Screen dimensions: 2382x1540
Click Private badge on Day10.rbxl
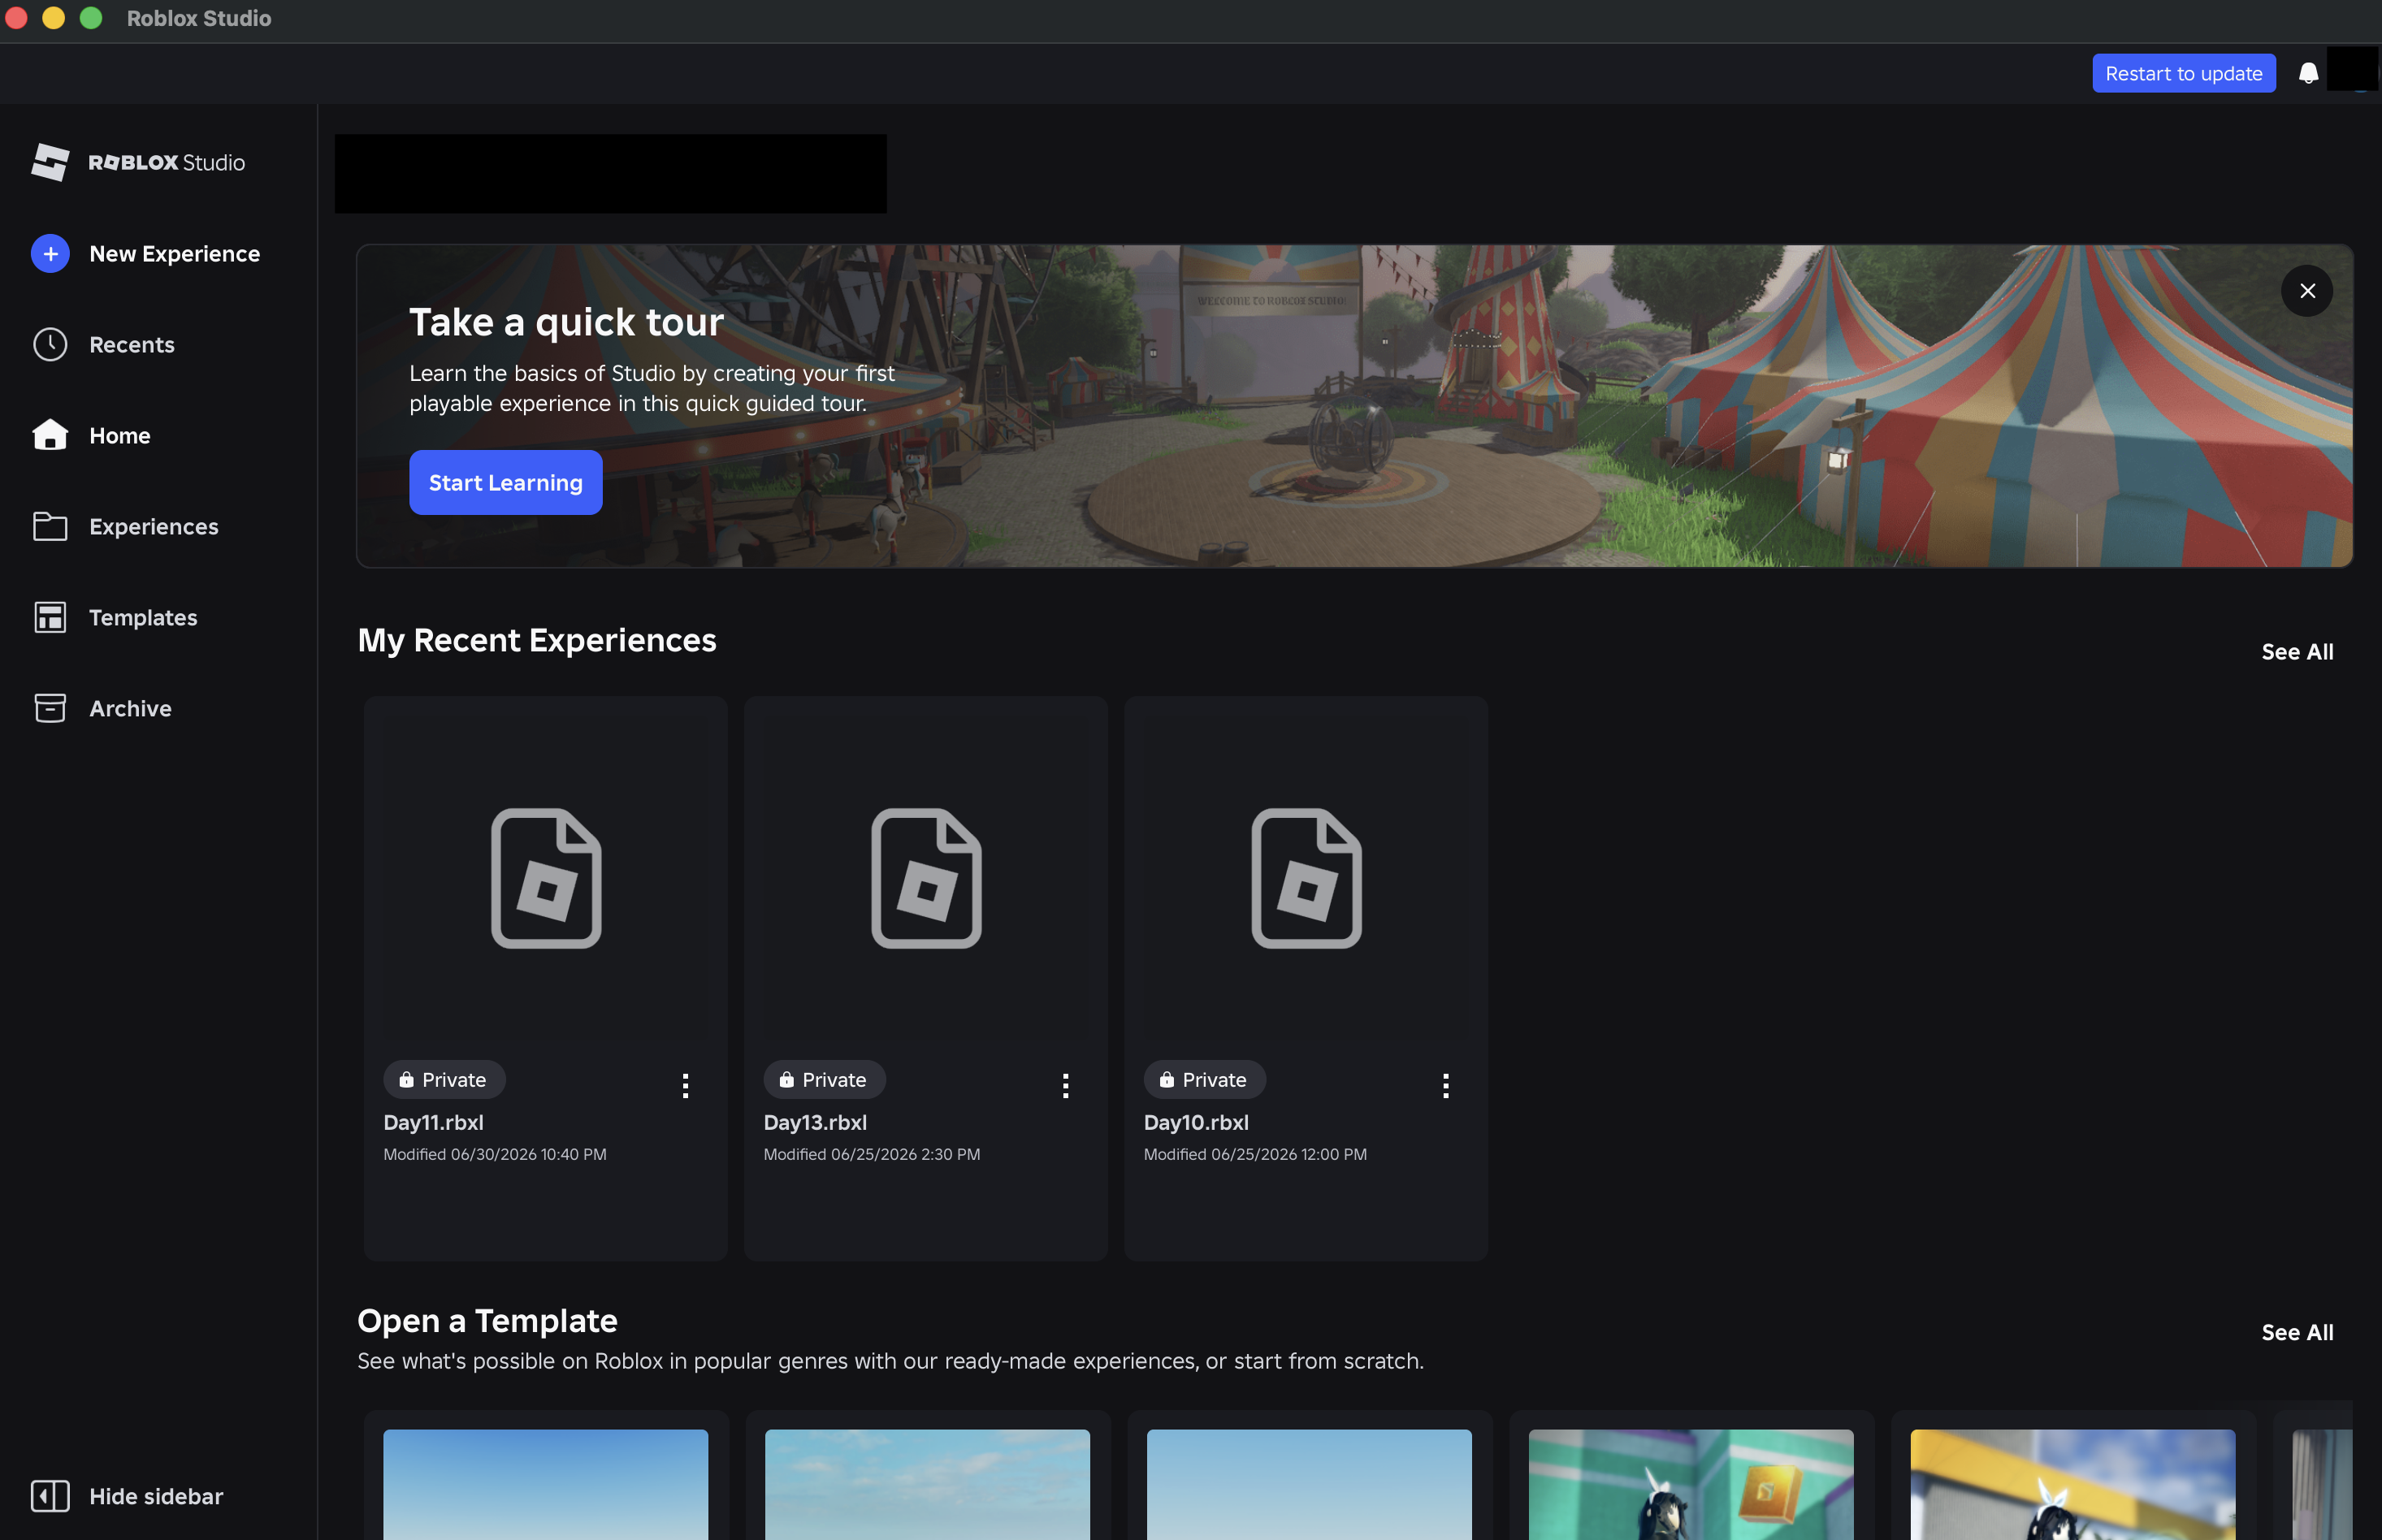click(1204, 1079)
